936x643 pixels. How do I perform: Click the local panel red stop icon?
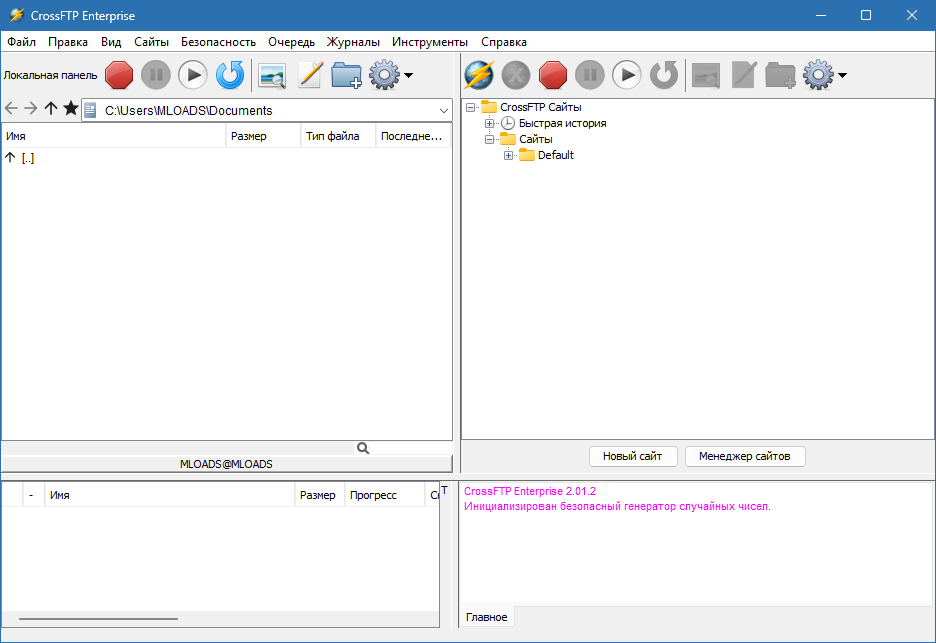119,75
